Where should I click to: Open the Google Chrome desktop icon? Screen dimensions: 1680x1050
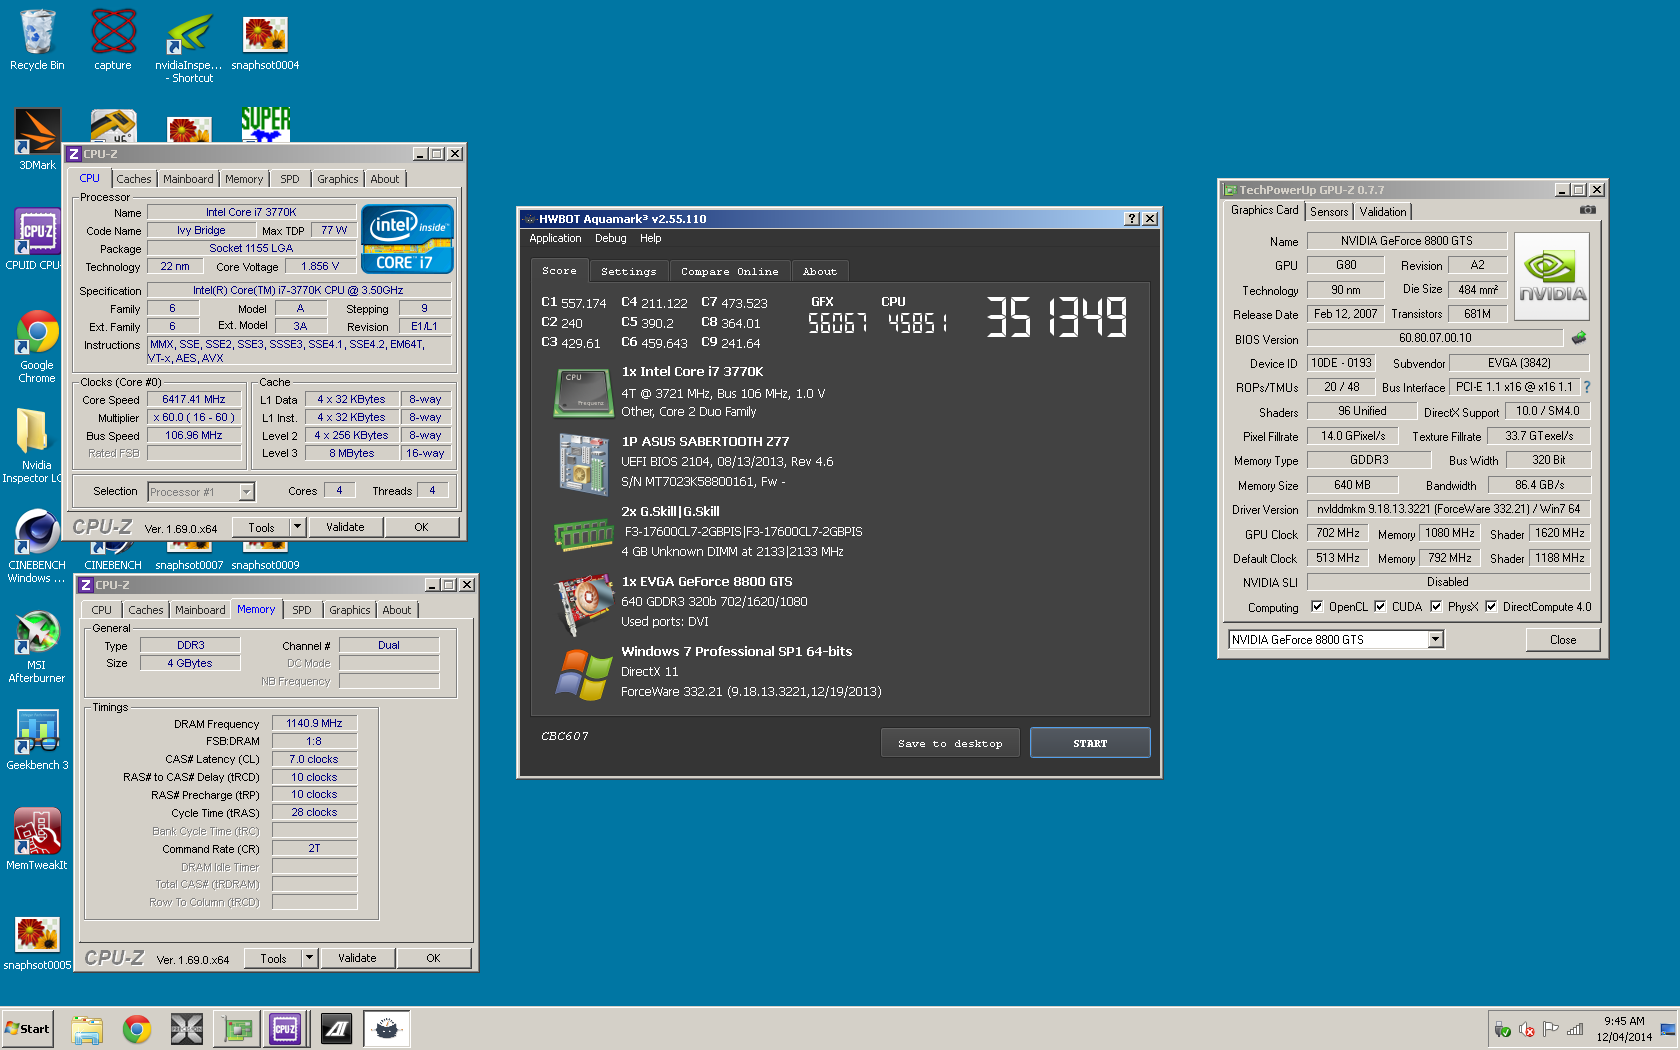pos(37,346)
